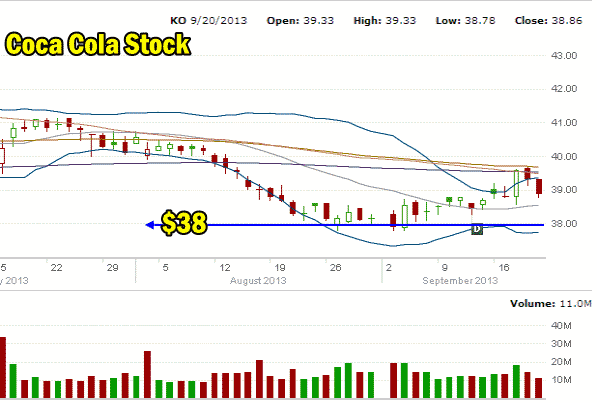The height and width of the screenshot is (403, 597).
Task: Click the 42.00 price axis label
Action: pos(564,89)
